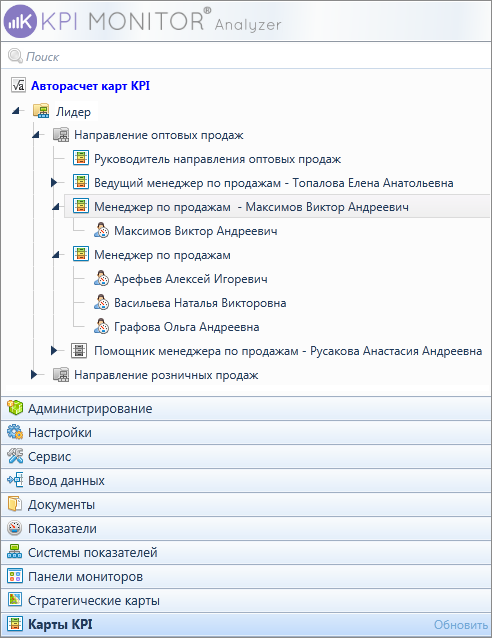Image resolution: width=495 pixels, height=641 pixels.
Task: Click the Сервис tools icon
Action: (15, 456)
